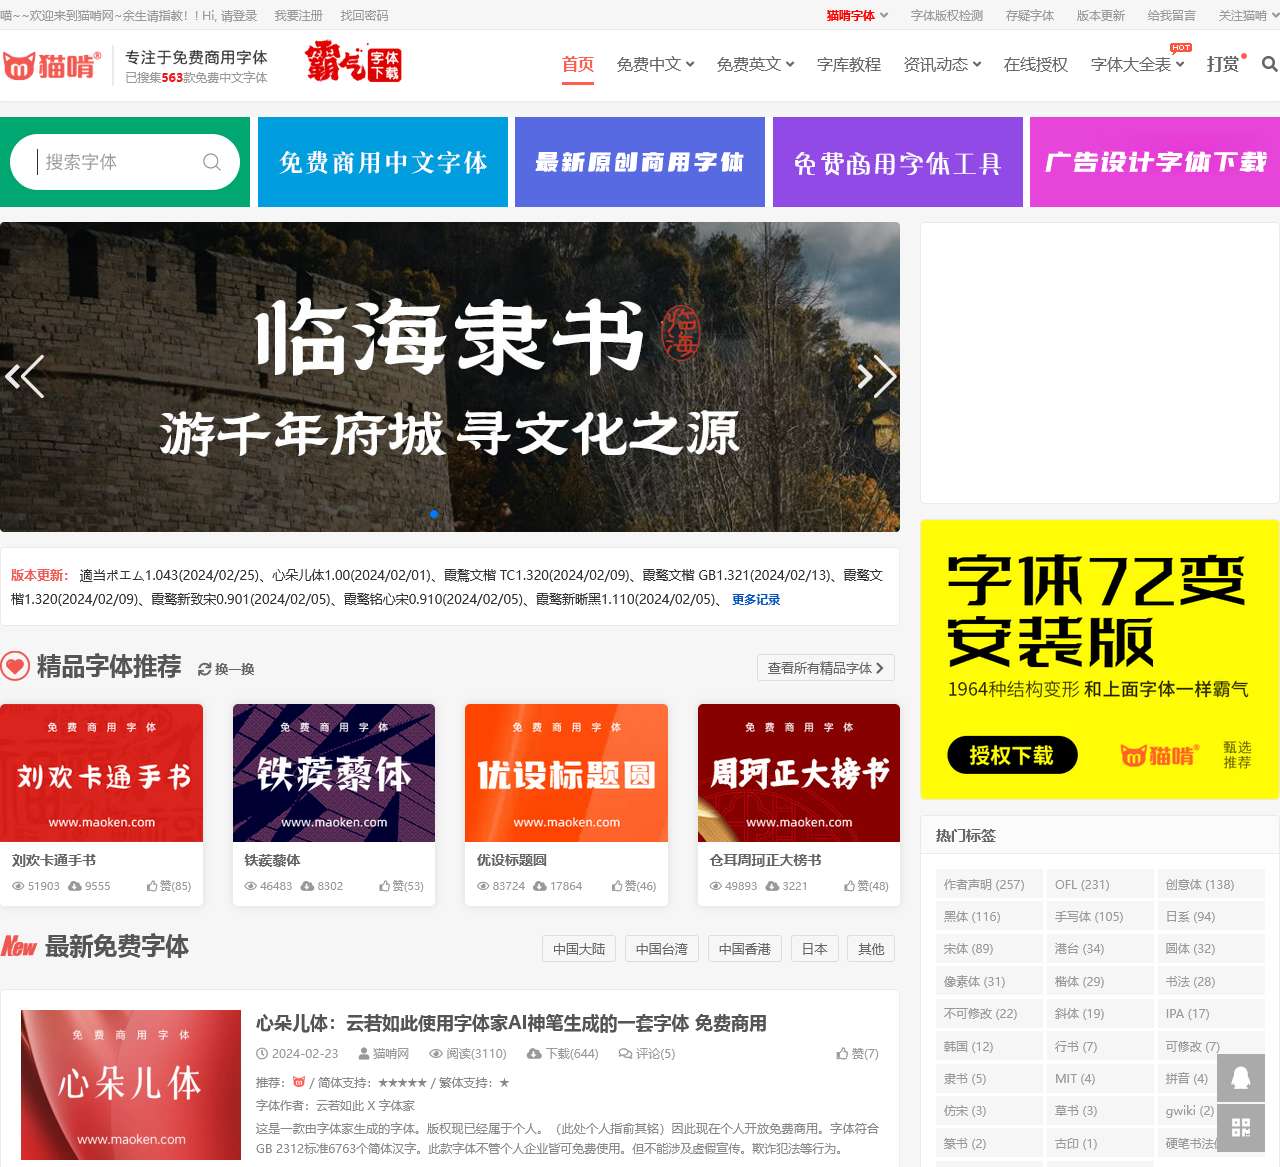Click the 我要注册 link

[x=299, y=16]
